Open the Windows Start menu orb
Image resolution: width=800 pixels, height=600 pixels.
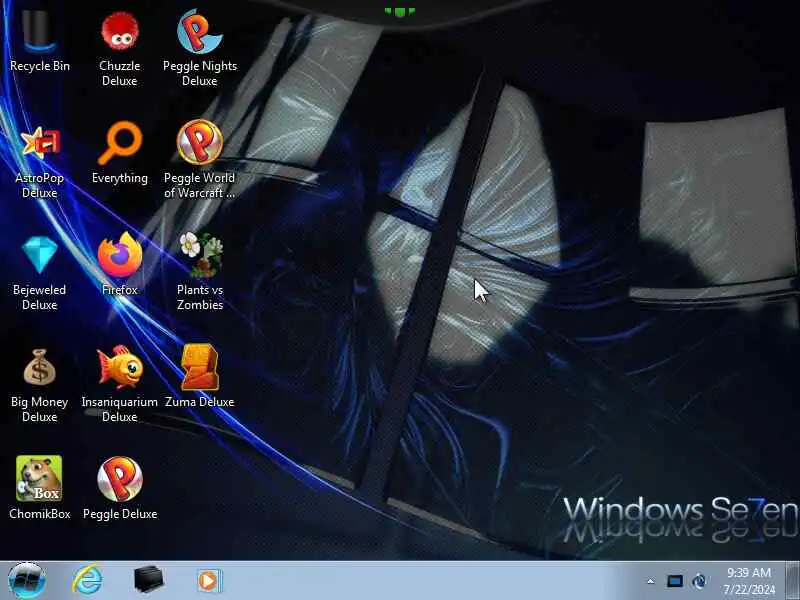click(27, 581)
